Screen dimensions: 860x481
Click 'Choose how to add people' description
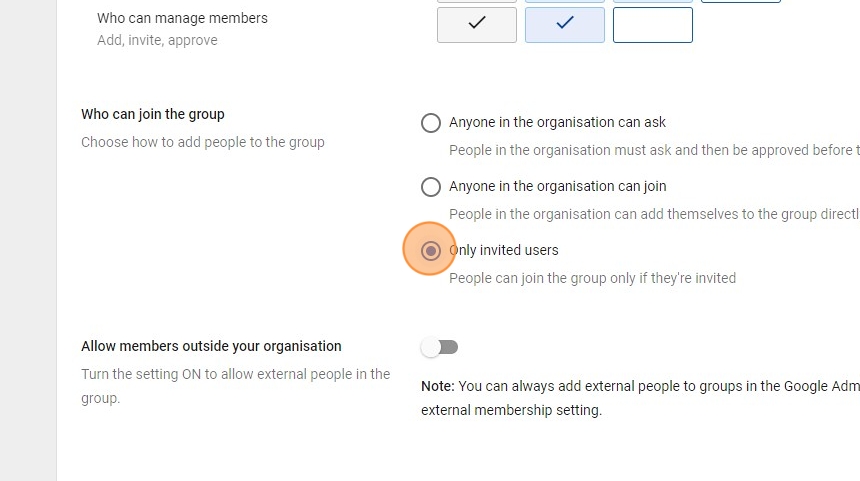pos(203,142)
